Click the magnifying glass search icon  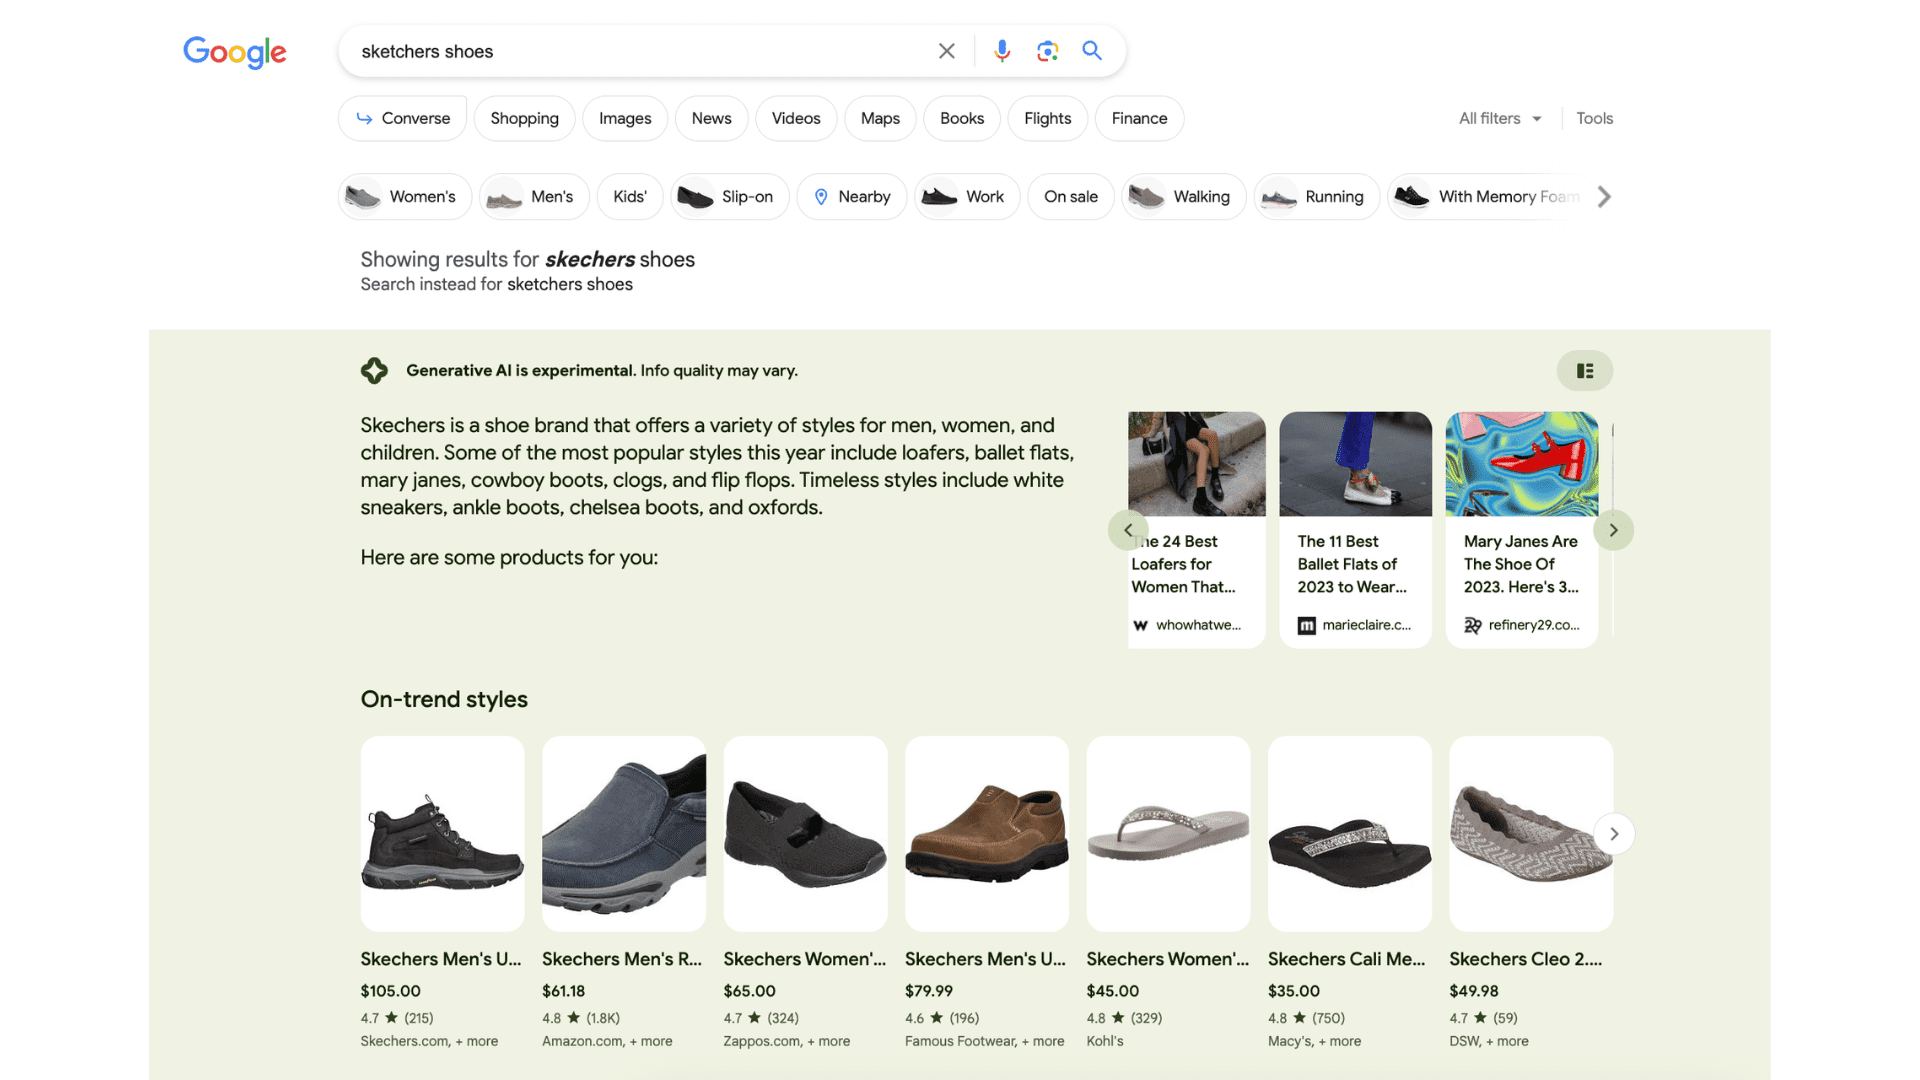1092,51
